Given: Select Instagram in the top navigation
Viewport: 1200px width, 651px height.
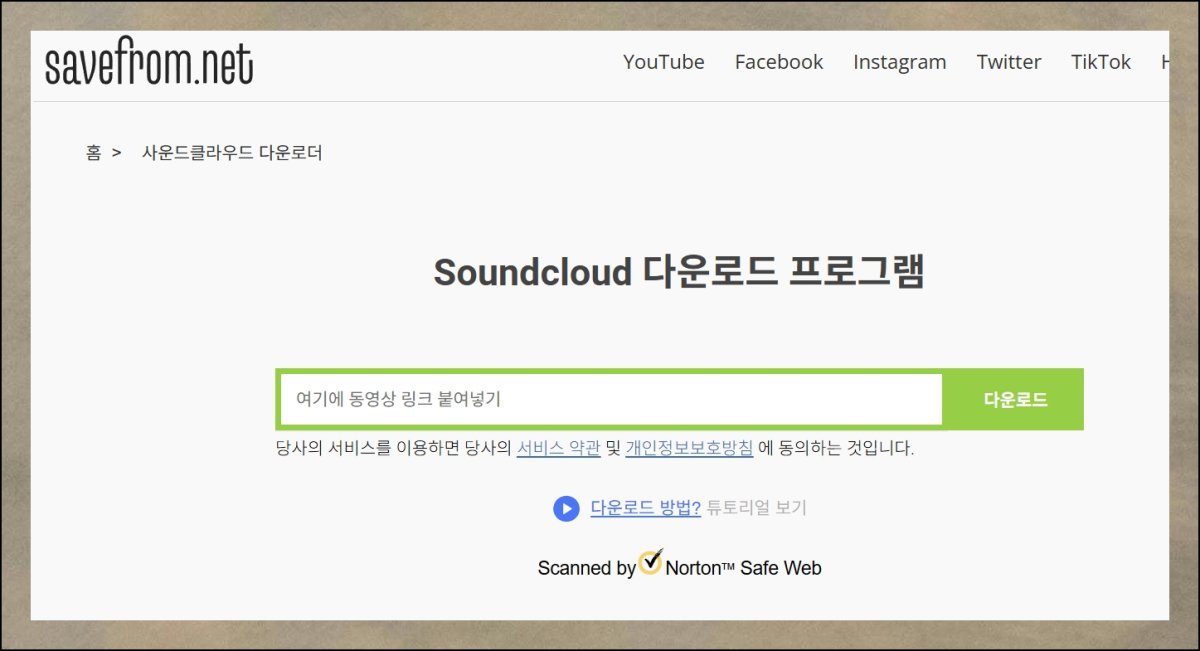Looking at the screenshot, I should point(899,62).
